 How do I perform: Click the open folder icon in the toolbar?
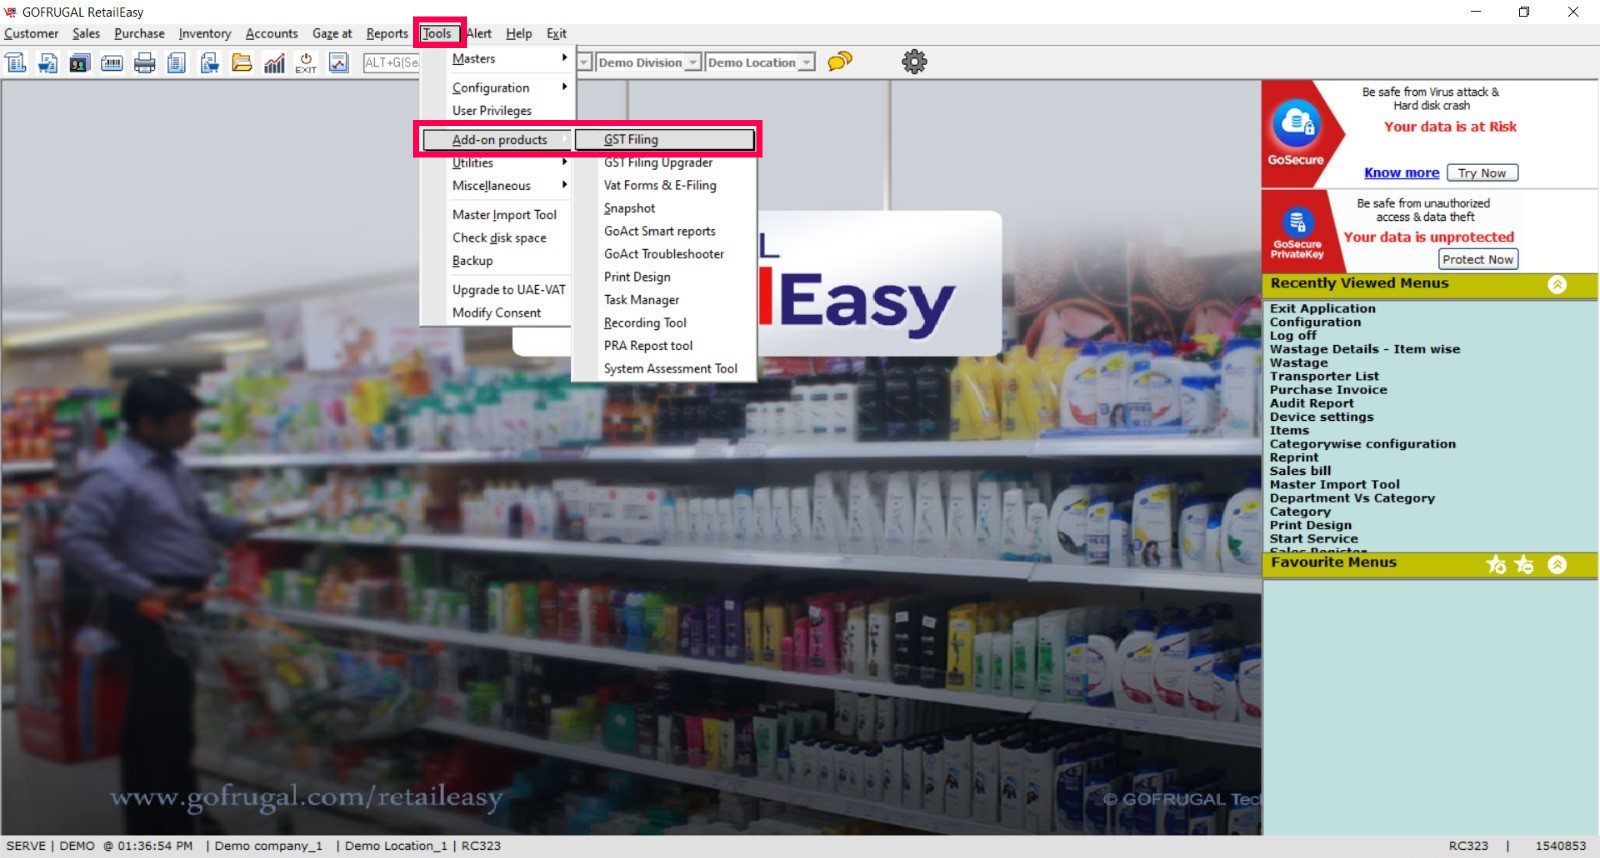click(242, 63)
